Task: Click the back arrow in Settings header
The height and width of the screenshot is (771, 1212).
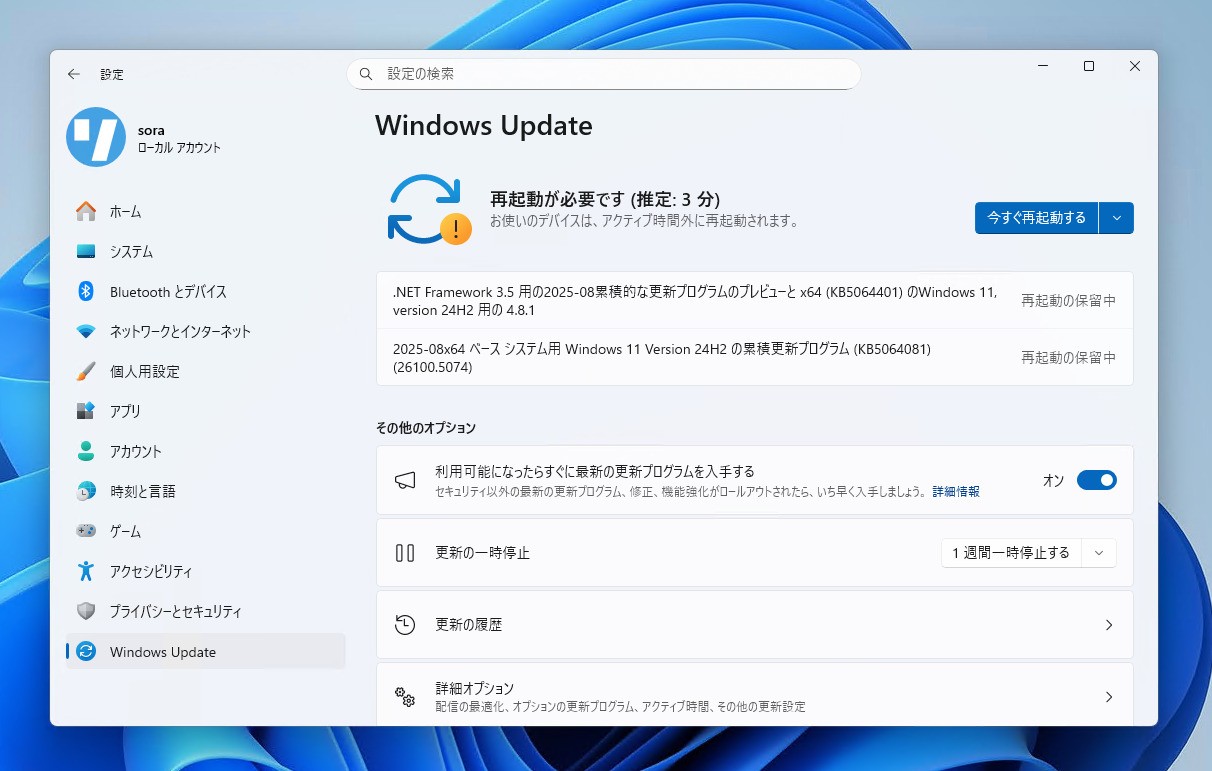Action: tap(73, 74)
